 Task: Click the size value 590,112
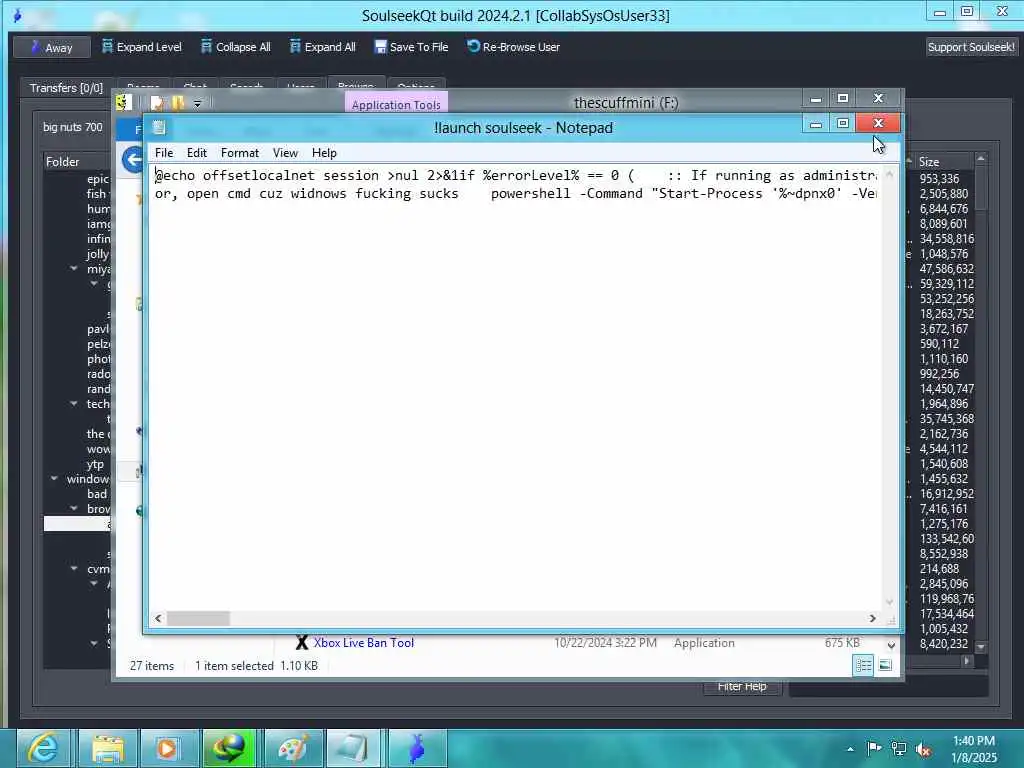click(x=939, y=344)
